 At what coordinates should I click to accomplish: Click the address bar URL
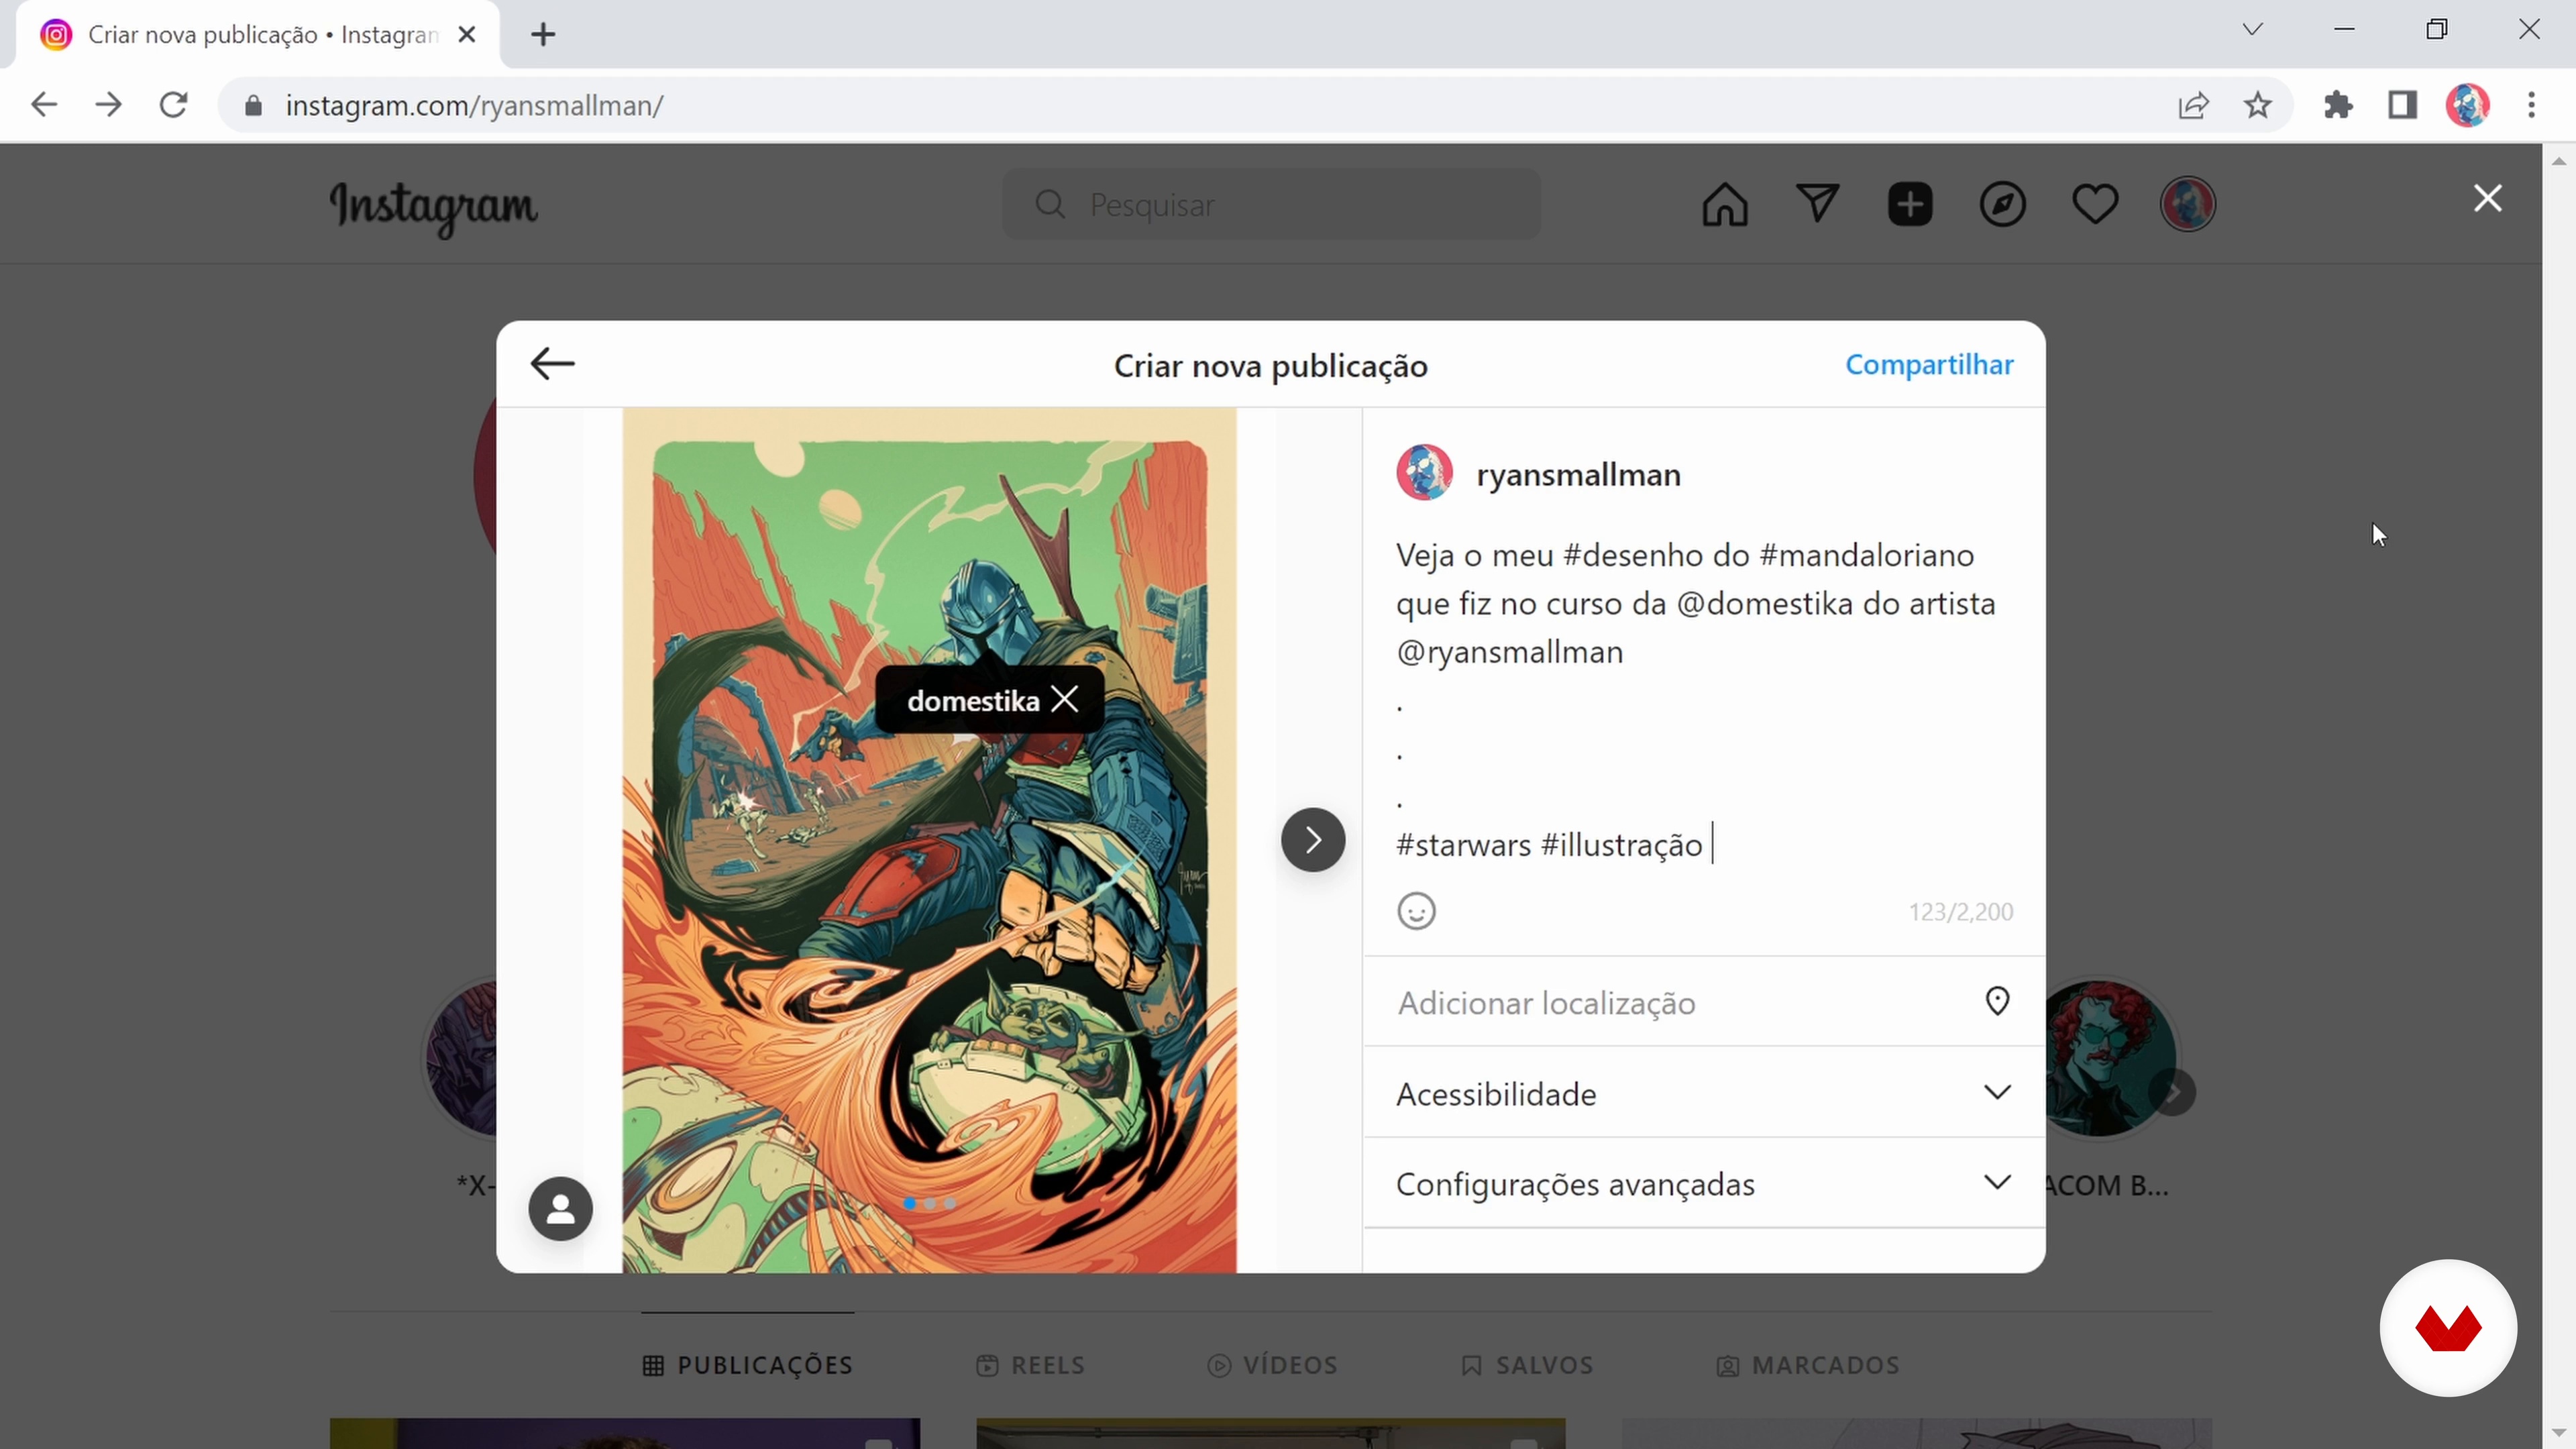[x=474, y=105]
